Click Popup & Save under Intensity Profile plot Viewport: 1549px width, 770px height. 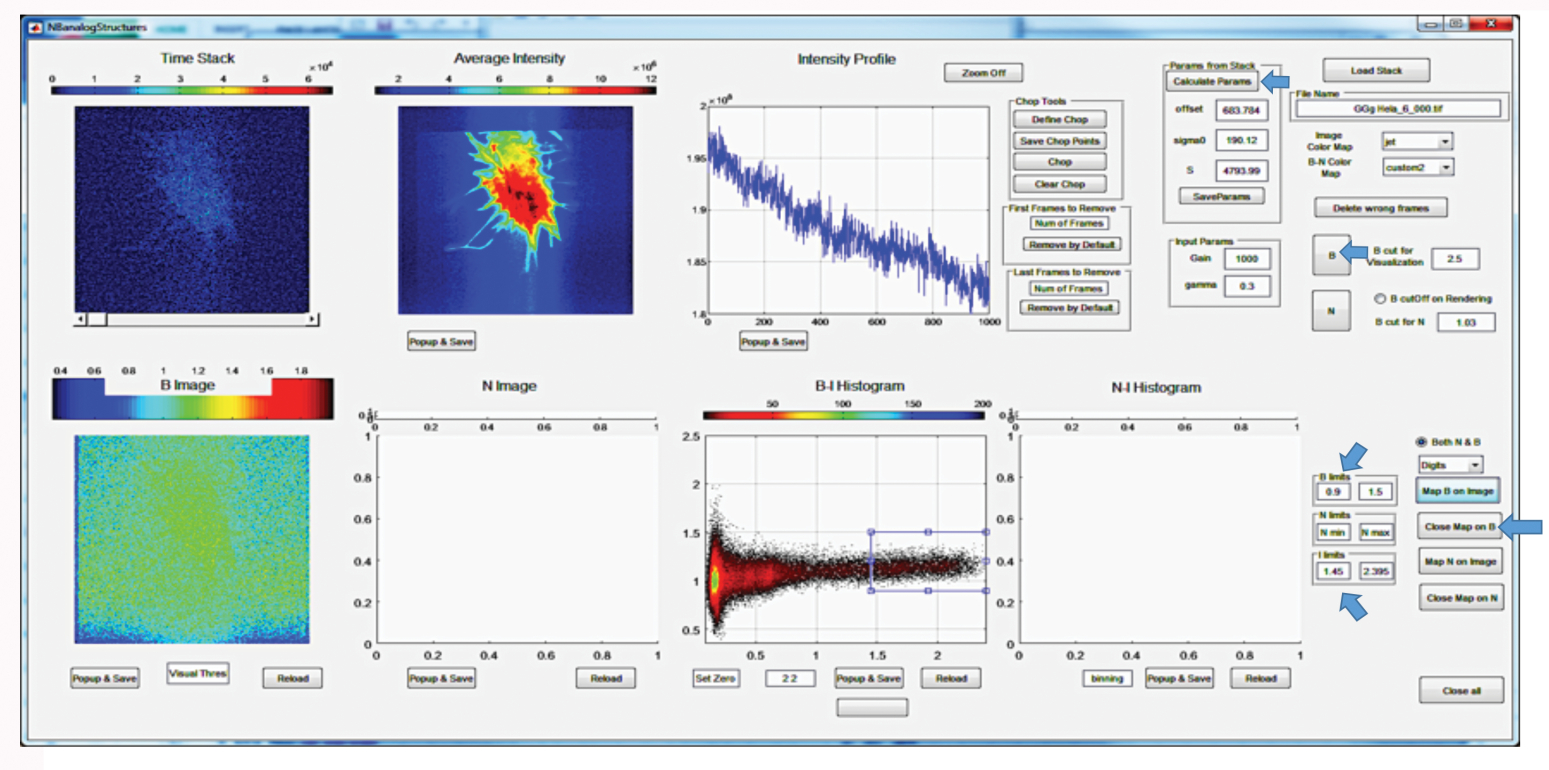pos(773,341)
